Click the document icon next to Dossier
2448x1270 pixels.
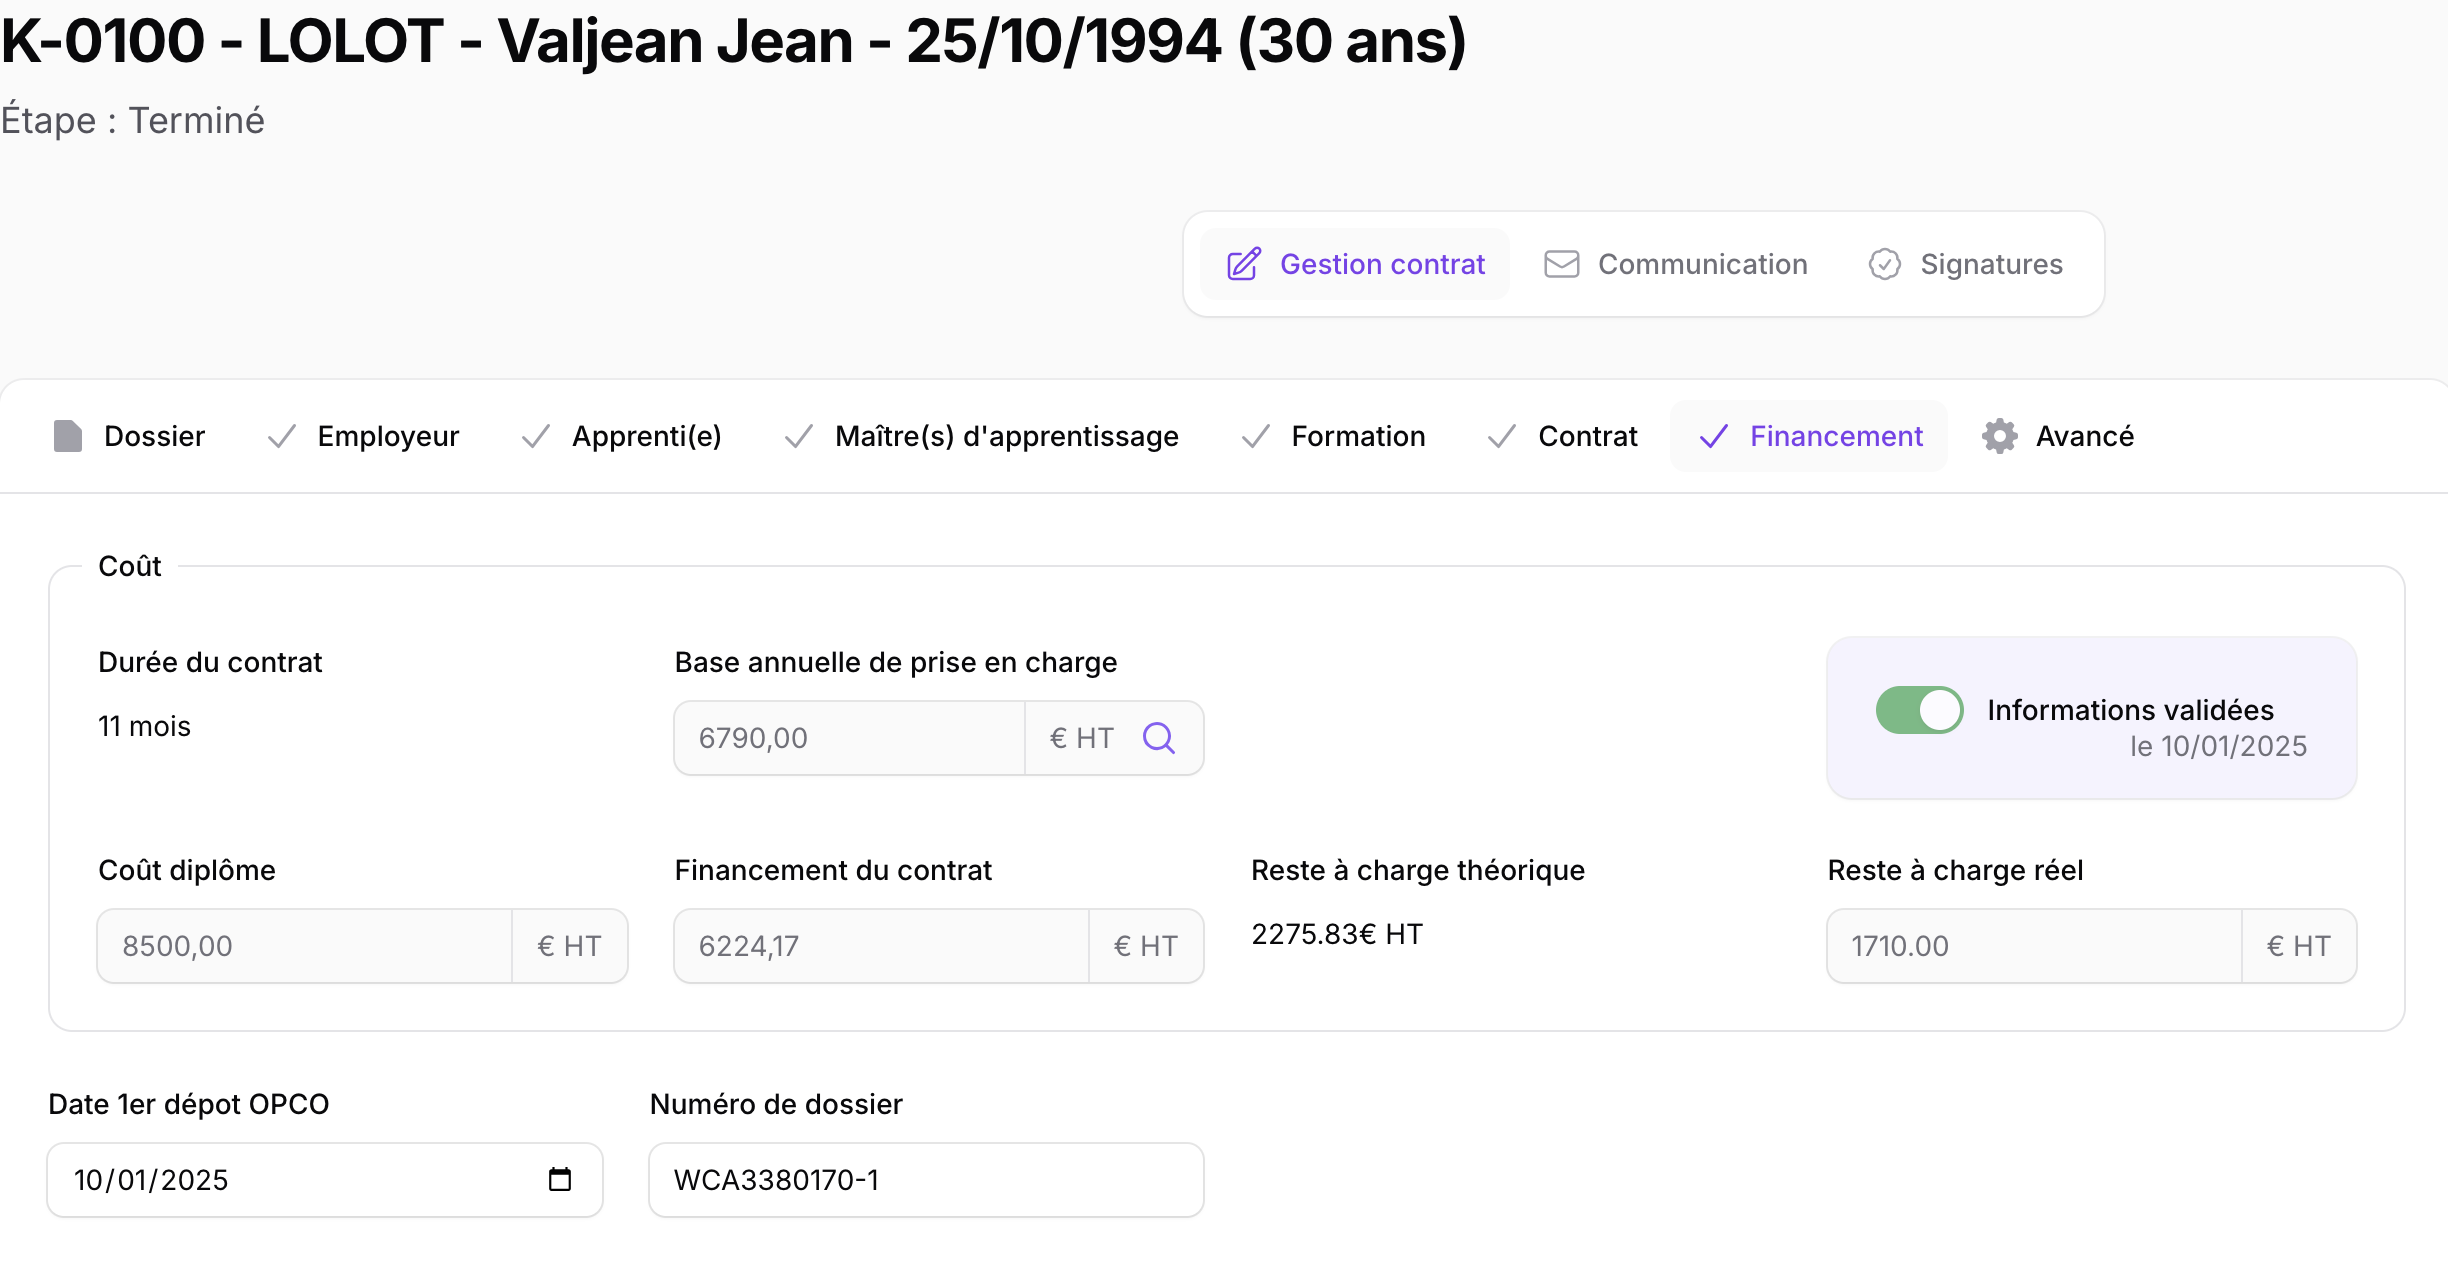click(x=67, y=436)
